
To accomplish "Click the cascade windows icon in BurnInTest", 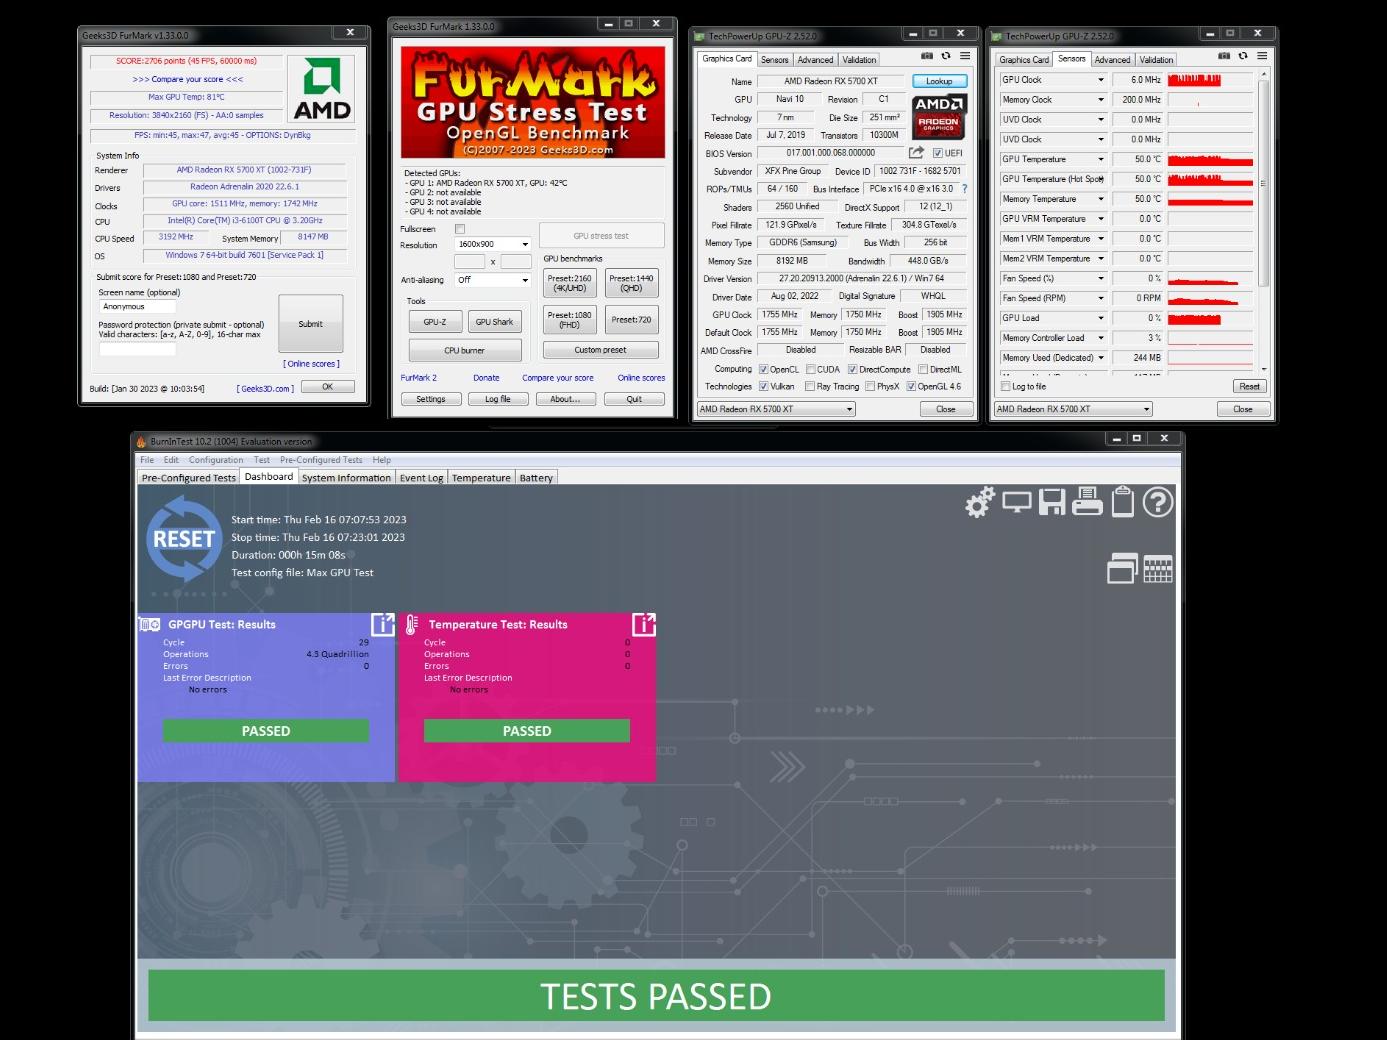I will pyautogui.click(x=1122, y=568).
